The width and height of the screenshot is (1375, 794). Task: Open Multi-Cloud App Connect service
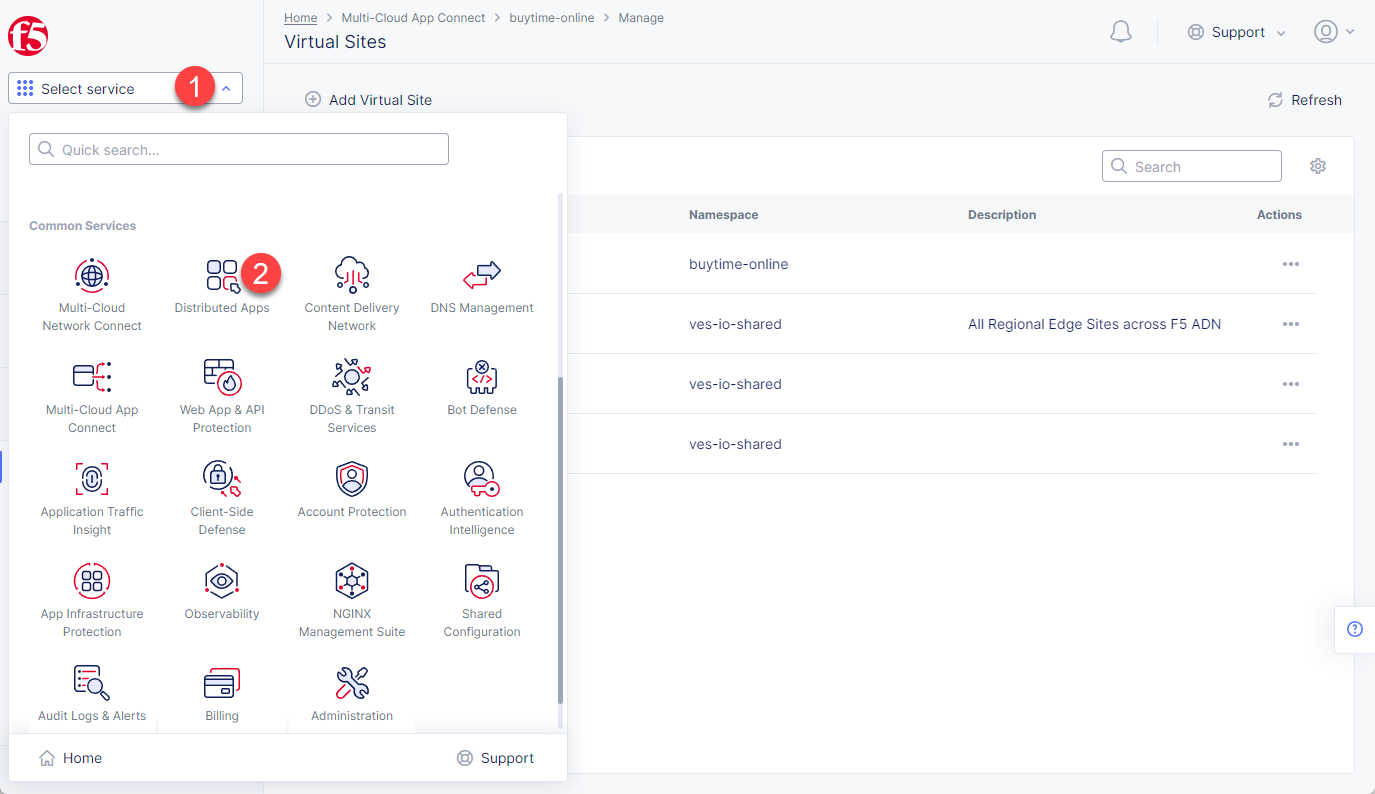pos(92,396)
